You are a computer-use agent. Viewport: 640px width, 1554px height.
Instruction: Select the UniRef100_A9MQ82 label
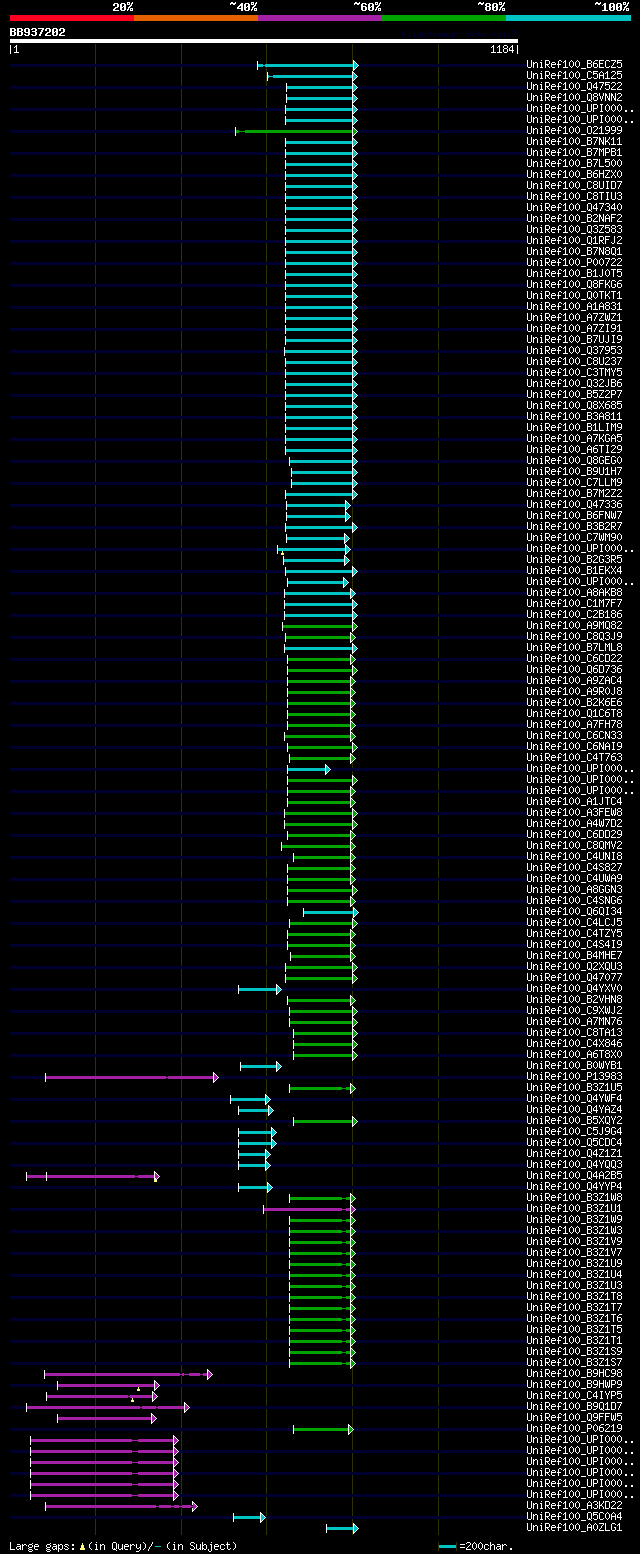[x=573, y=625]
